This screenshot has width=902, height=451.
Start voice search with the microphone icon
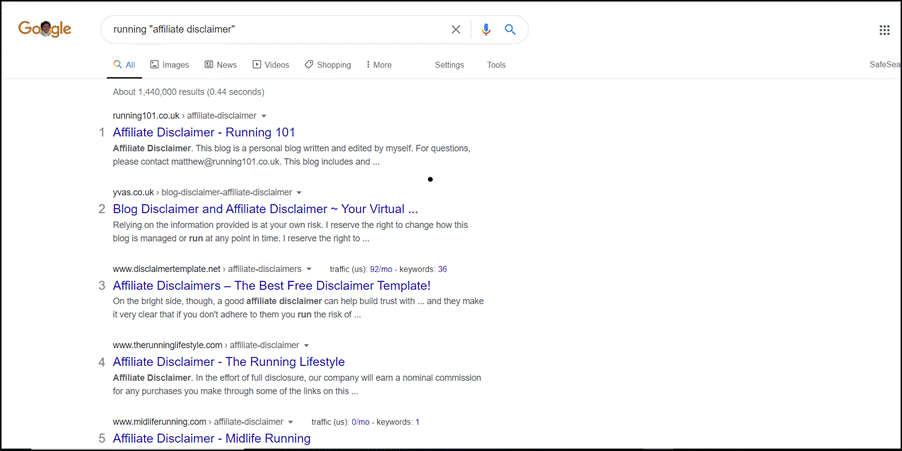tap(486, 30)
